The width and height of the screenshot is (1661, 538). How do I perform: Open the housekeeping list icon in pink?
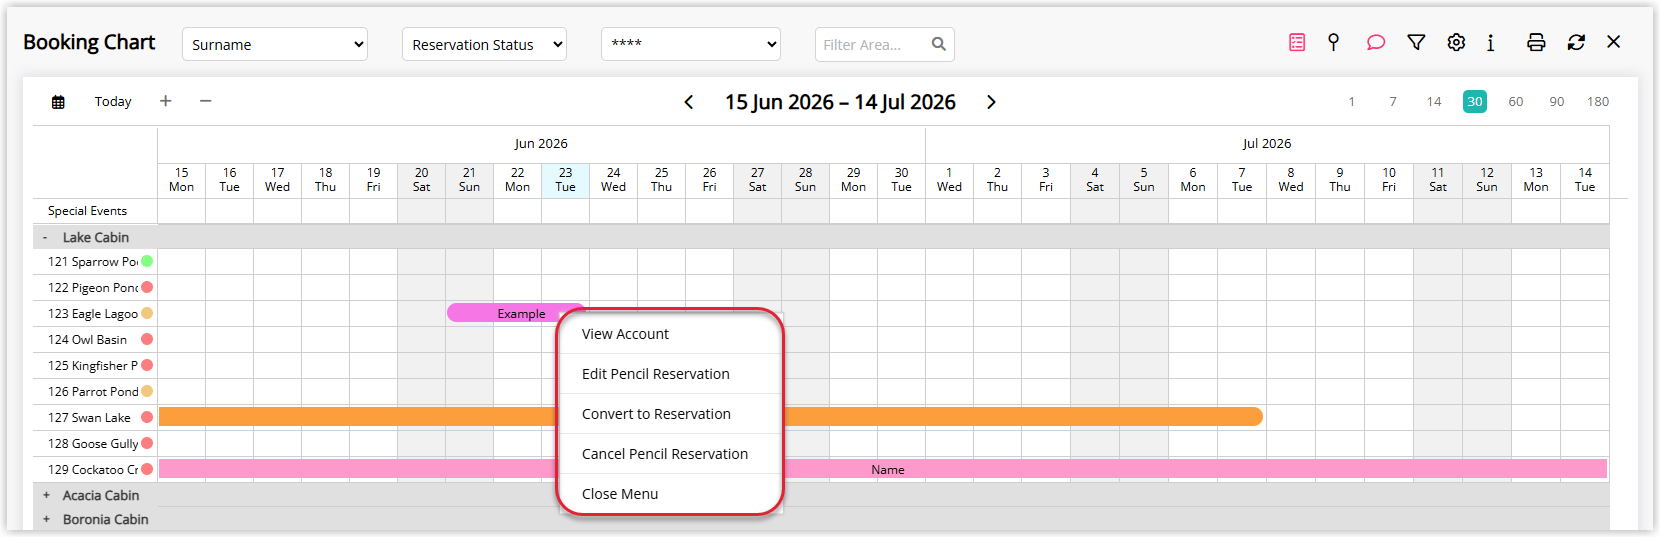click(x=1297, y=42)
